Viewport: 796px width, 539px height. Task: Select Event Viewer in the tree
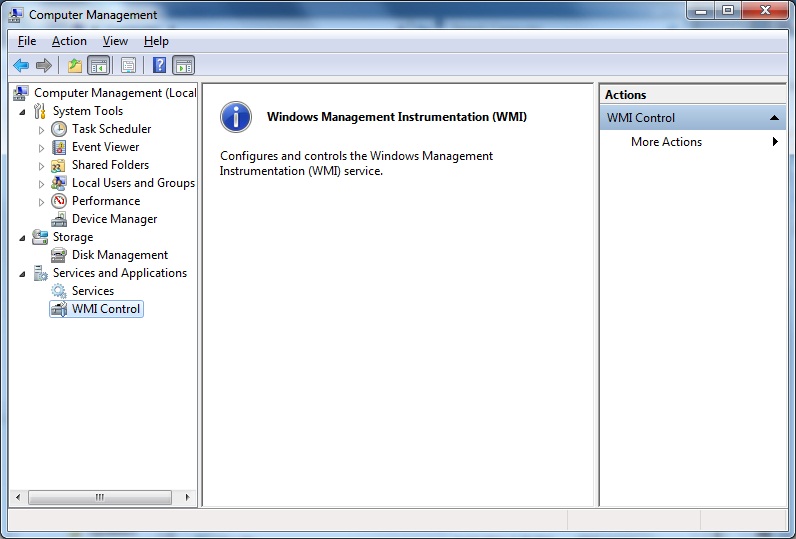106,147
